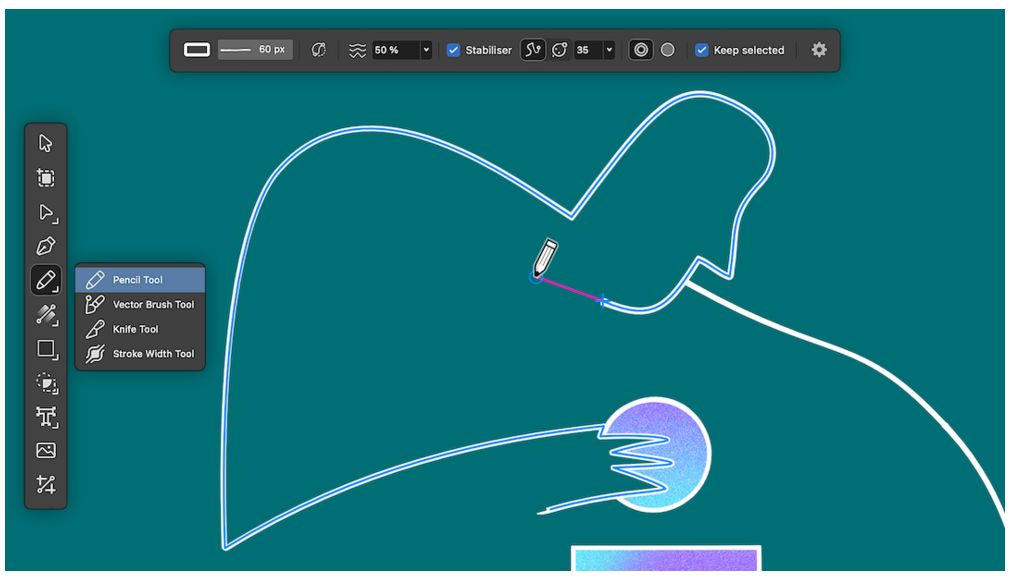Image resolution: width=1014 pixels, height=579 pixels.
Task: Select the Pen tool icon
Action: click(x=45, y=246)
